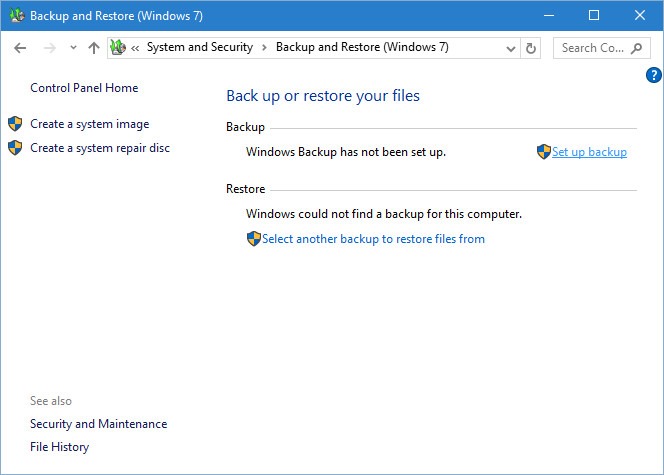Viewport: 664px width, 475px height.
Task: Click 'Windows Backup has not been set up.' text
Action: [x=346, y=152]
